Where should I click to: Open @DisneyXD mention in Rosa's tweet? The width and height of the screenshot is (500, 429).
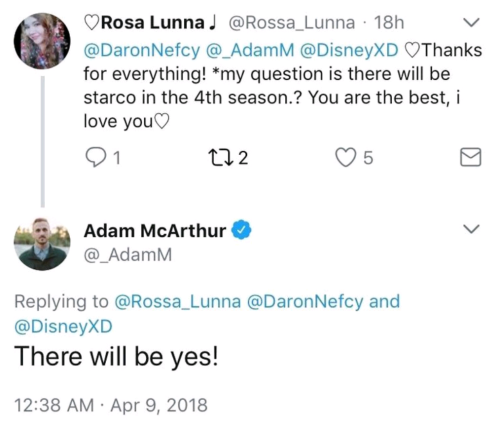[349, 50]
